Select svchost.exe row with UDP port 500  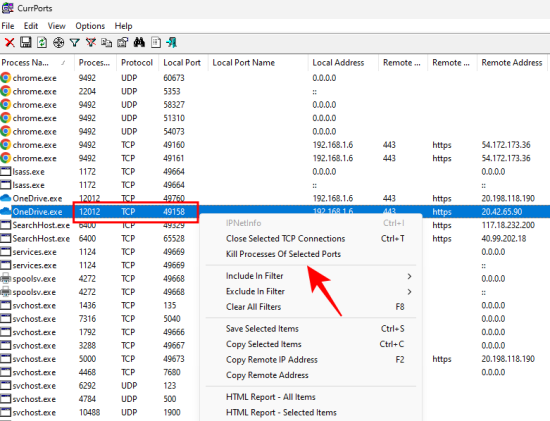100,399
